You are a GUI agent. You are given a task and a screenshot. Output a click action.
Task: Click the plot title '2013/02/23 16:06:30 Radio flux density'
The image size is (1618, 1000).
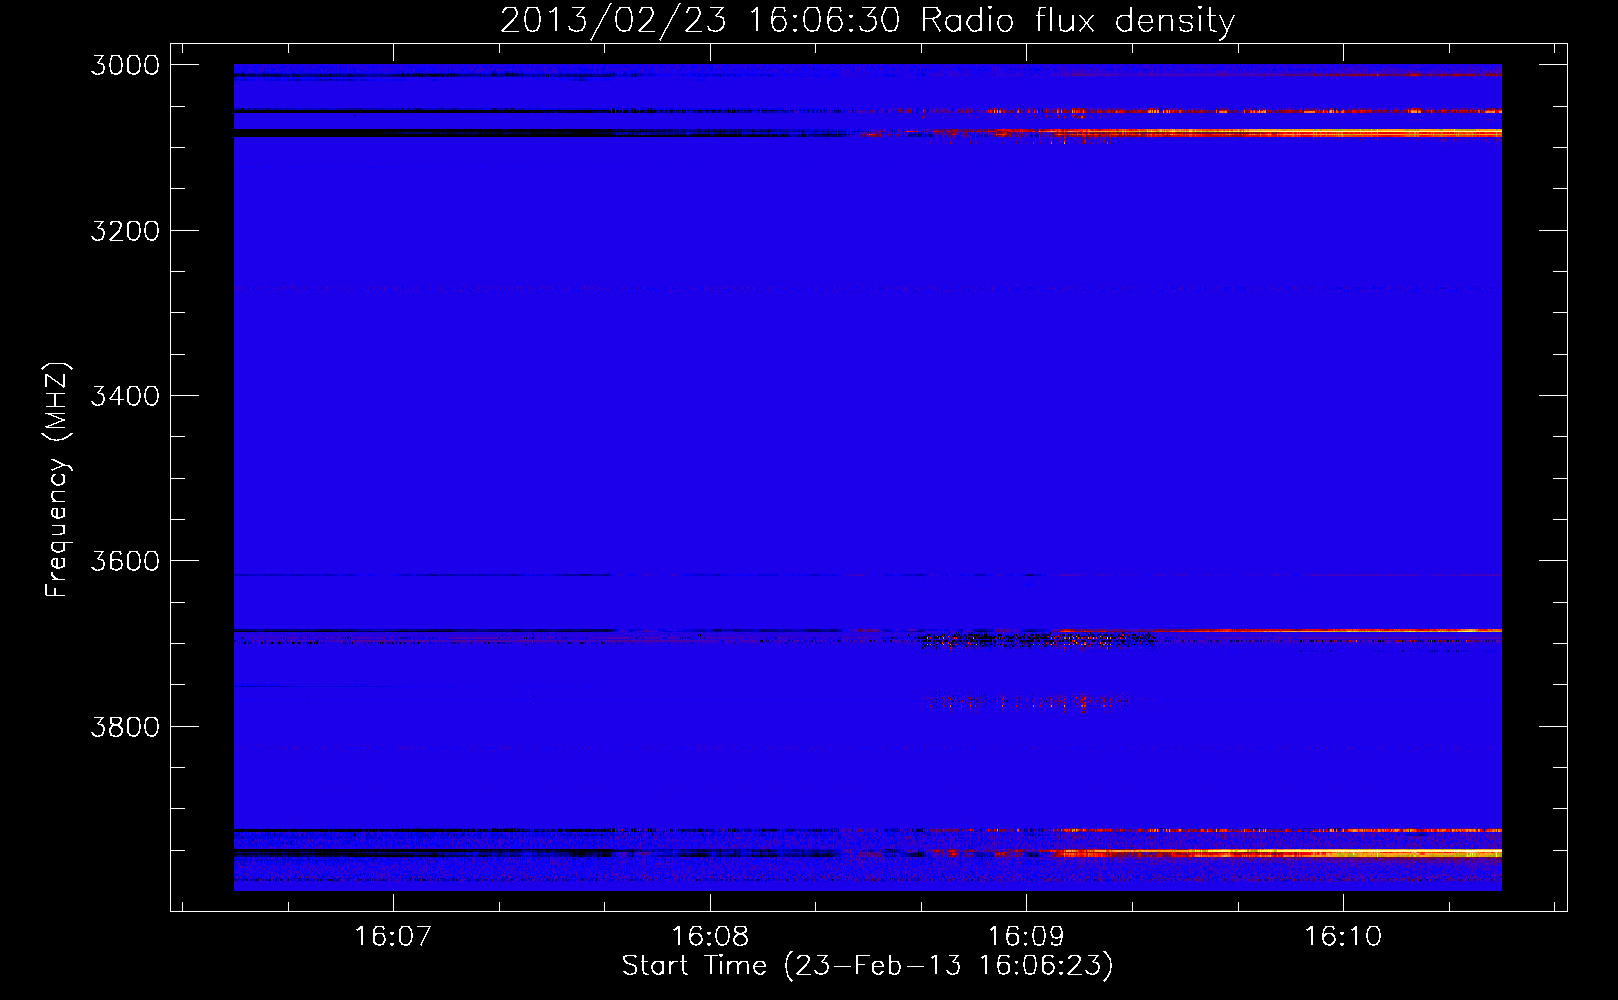(867, 20)
